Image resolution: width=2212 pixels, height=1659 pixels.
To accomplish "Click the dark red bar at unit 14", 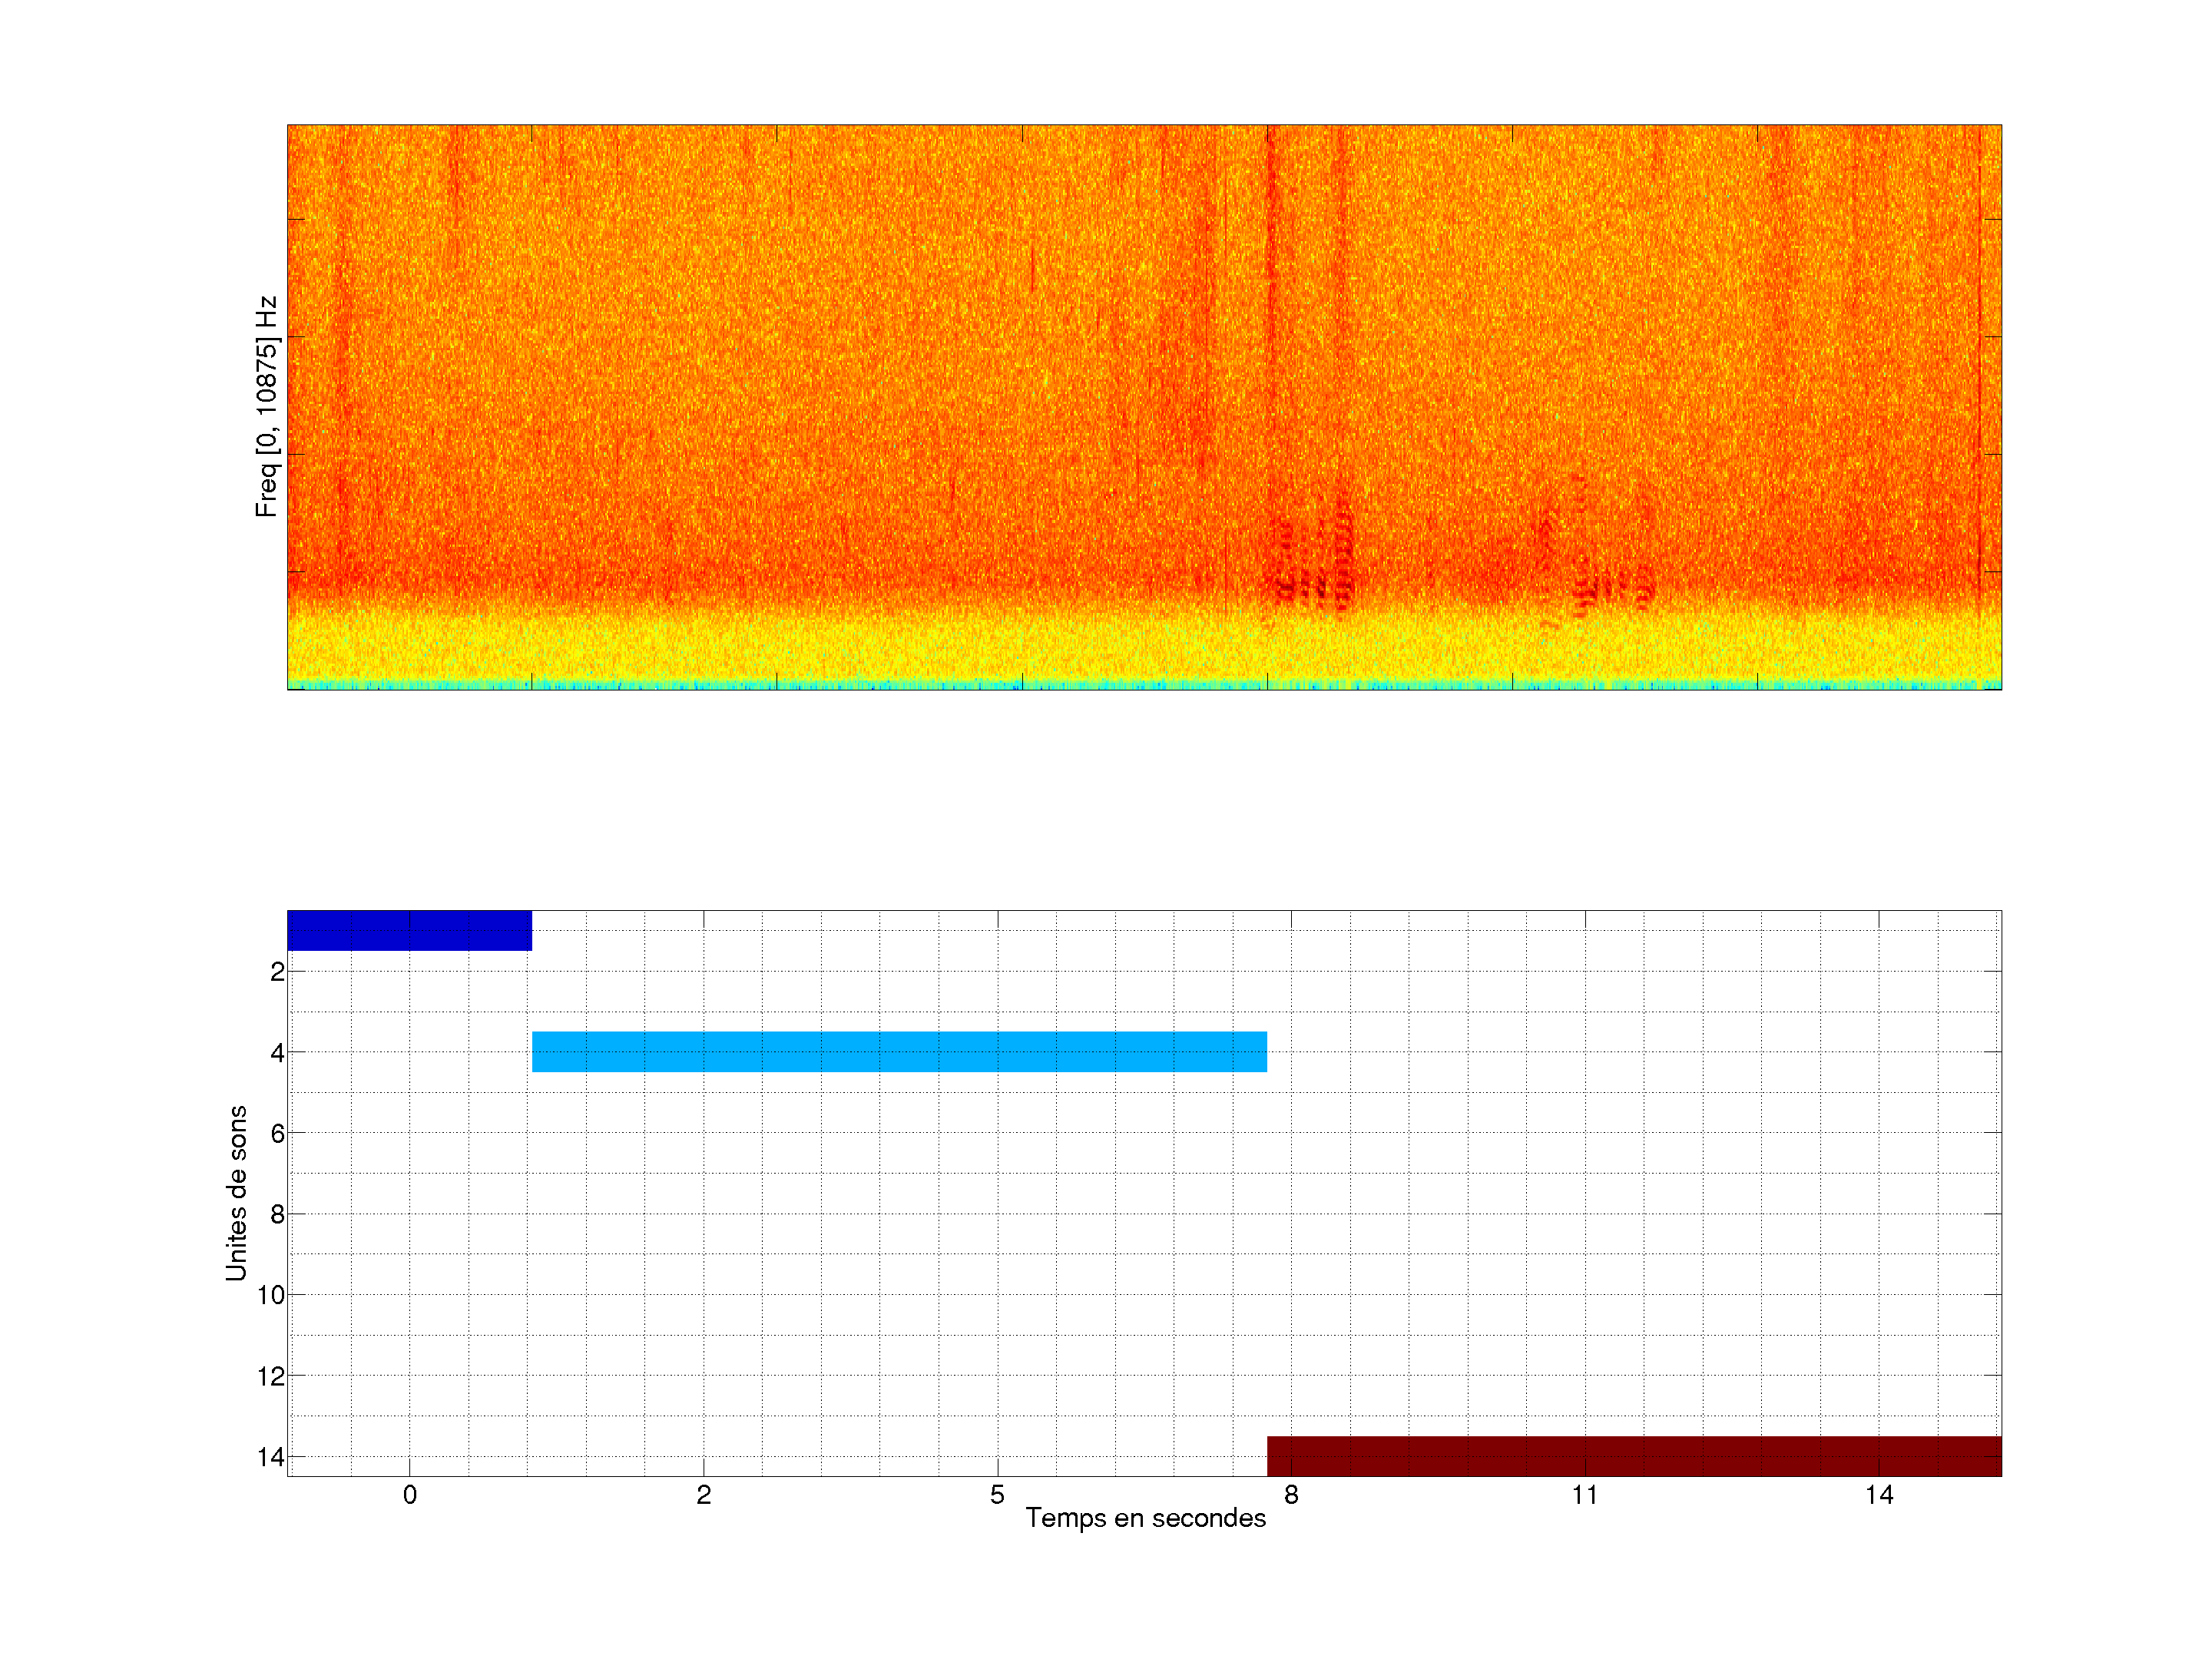I will click(x=1634, y=1456).
